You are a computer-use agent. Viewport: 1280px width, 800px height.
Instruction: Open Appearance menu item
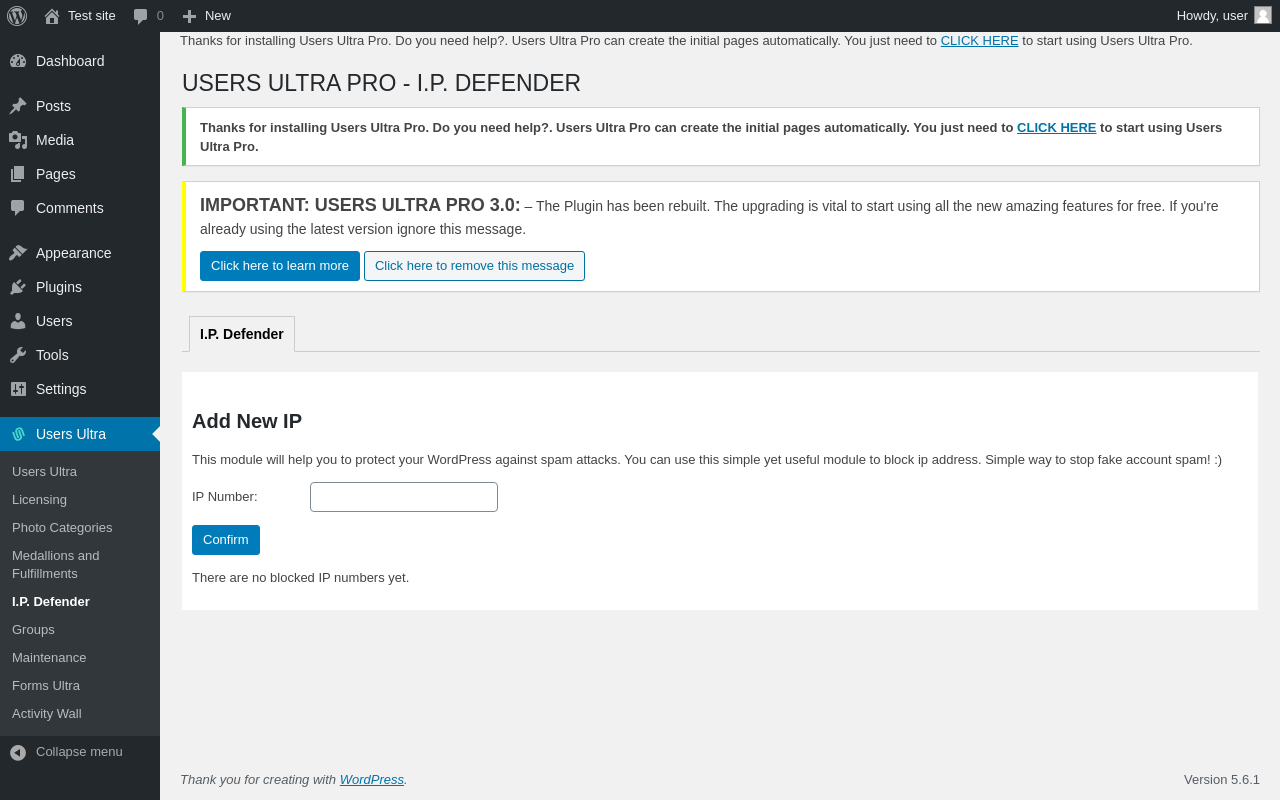tap(80, 253)
